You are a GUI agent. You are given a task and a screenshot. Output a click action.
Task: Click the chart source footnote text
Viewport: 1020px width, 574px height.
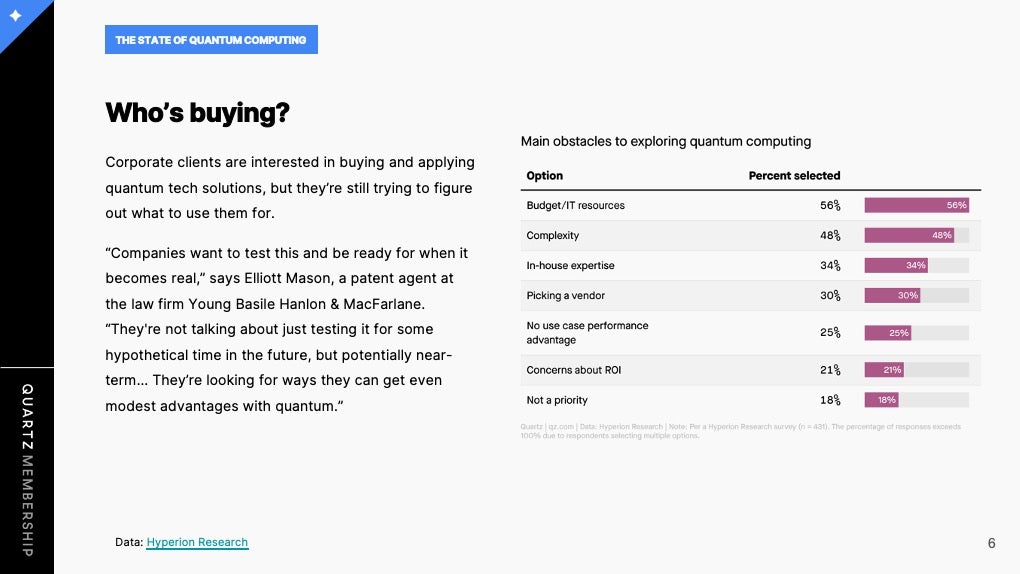tap(740, 431)
